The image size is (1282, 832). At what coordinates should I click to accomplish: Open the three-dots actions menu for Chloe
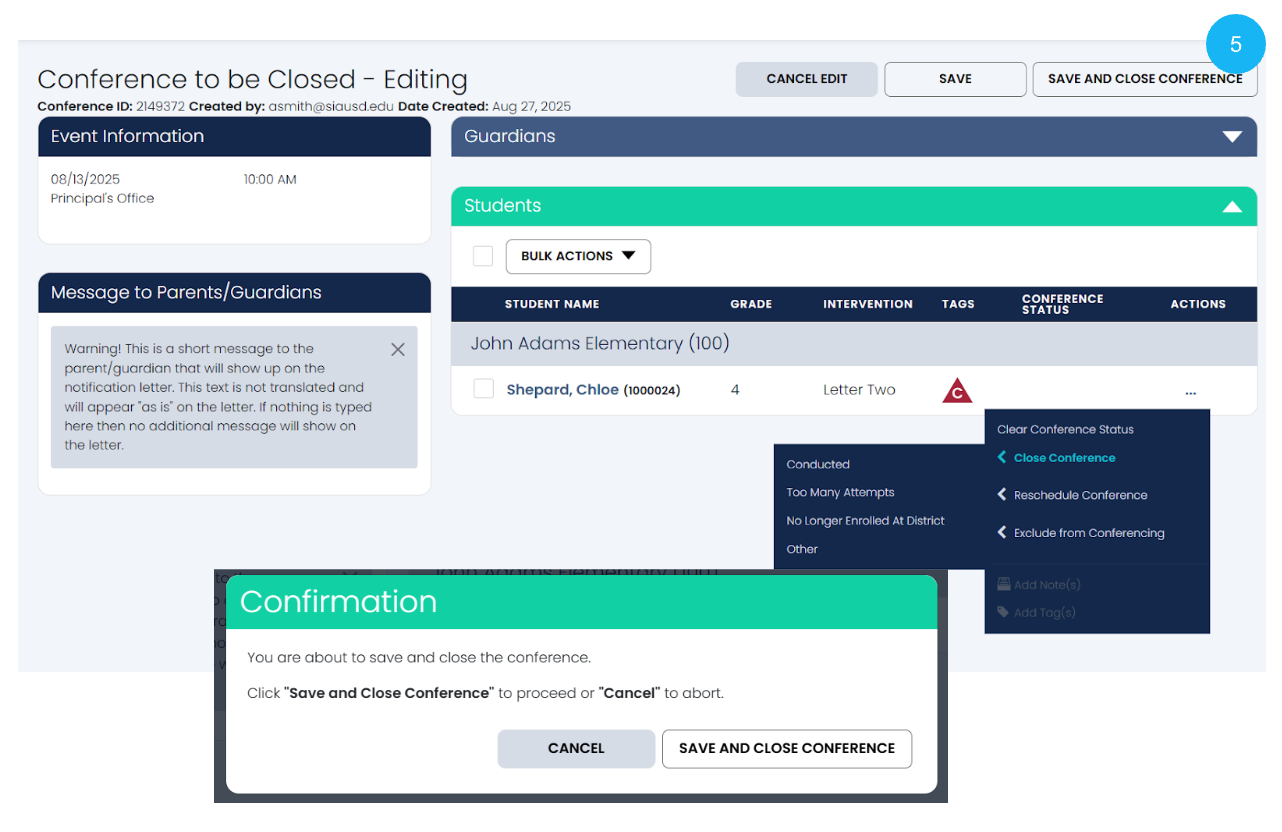point(1190,392)
